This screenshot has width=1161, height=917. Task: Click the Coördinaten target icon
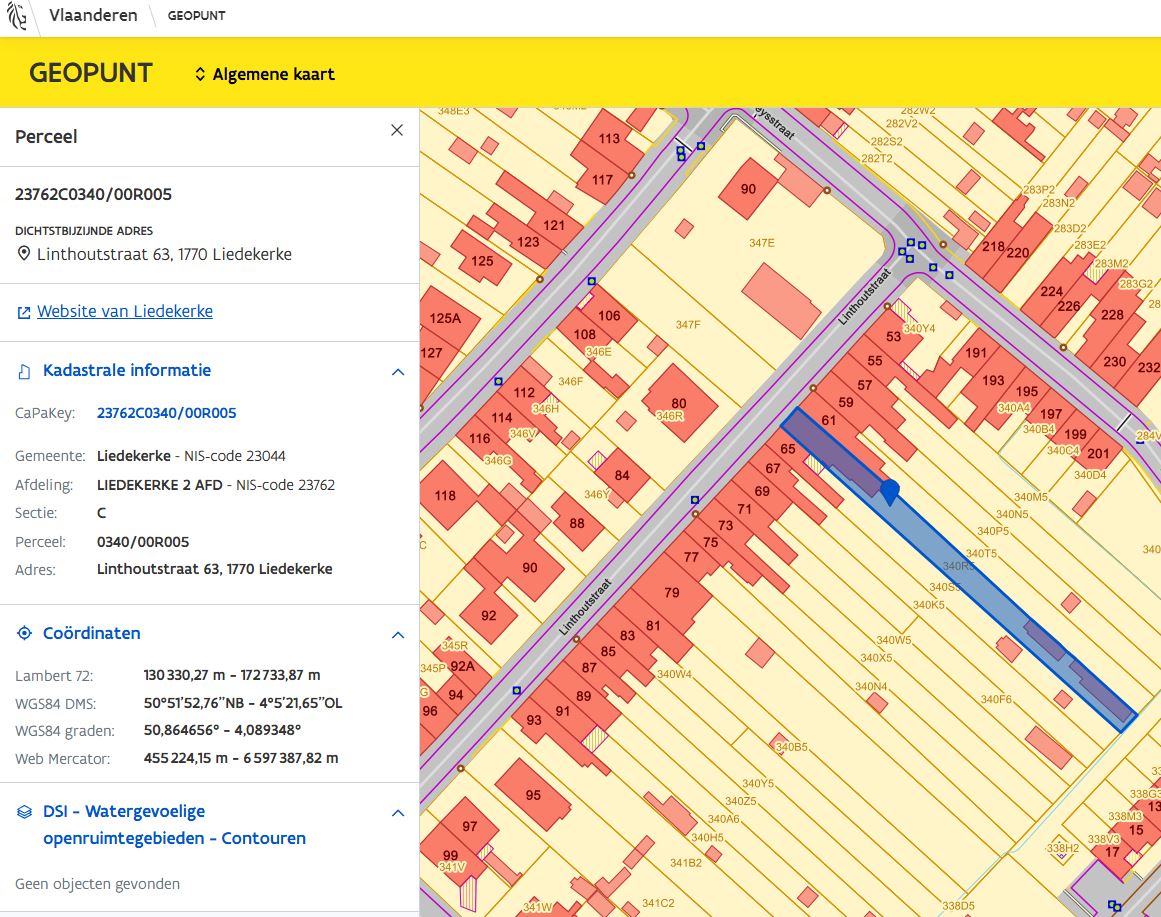point(24,634)
